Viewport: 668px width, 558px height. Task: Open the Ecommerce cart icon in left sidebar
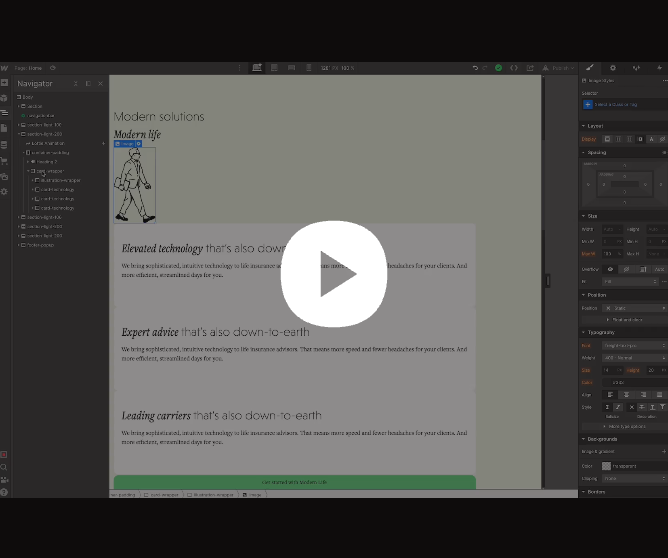click(5, 160)
